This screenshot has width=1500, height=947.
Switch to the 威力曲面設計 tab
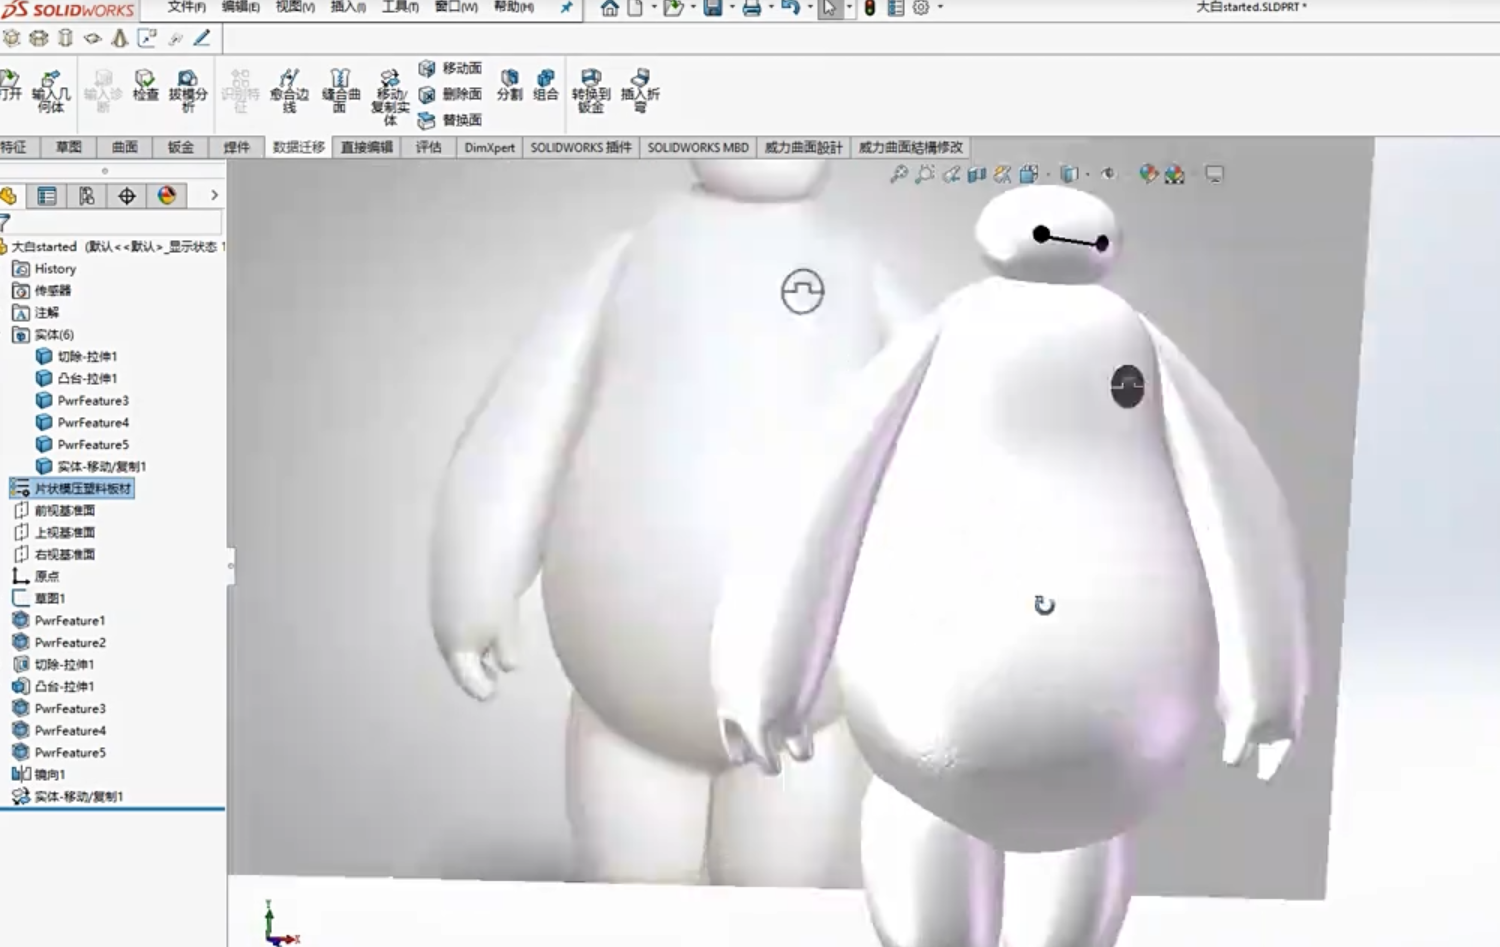pos(804,147)
